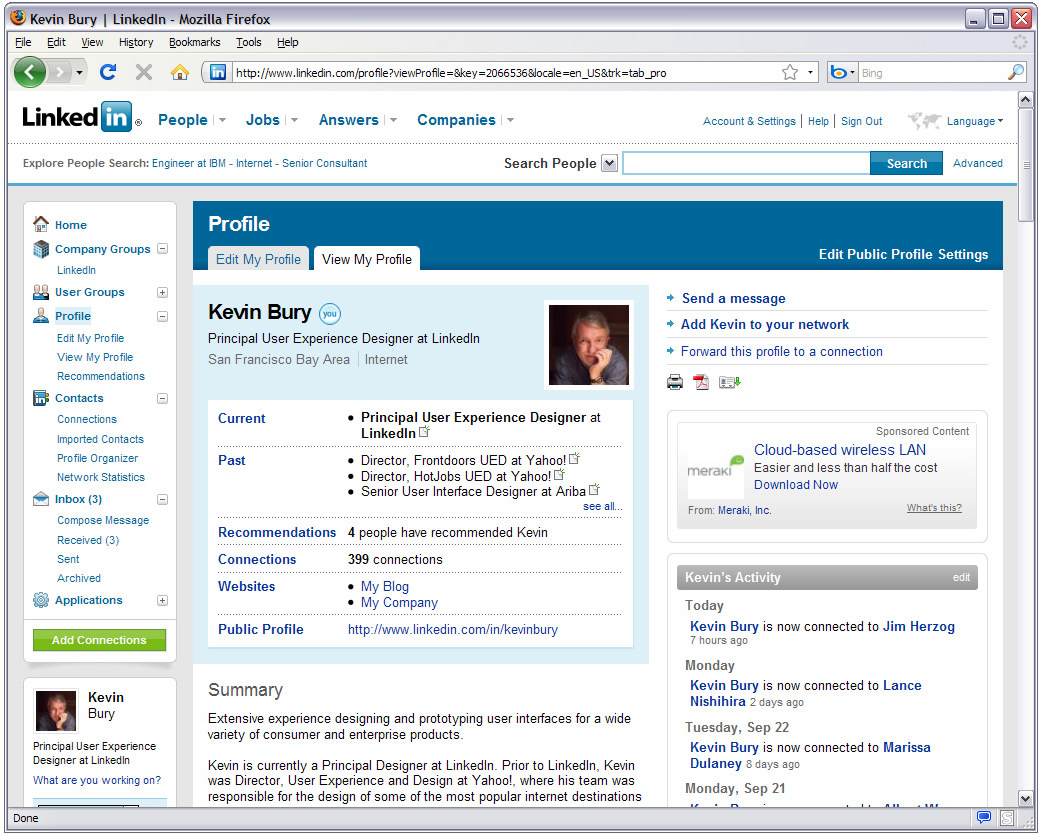Viewport: 1042px width, 837px height.
Task: Open the Edit menu
Action: tap(56, 42)
